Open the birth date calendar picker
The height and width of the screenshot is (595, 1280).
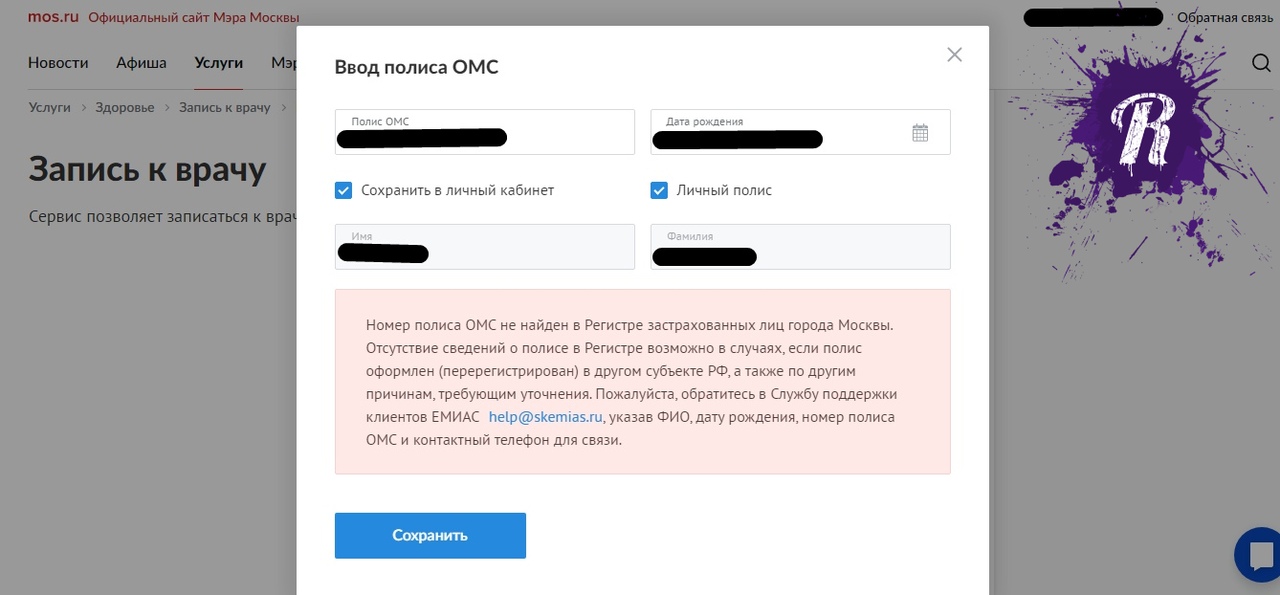(x=920, y=132)
